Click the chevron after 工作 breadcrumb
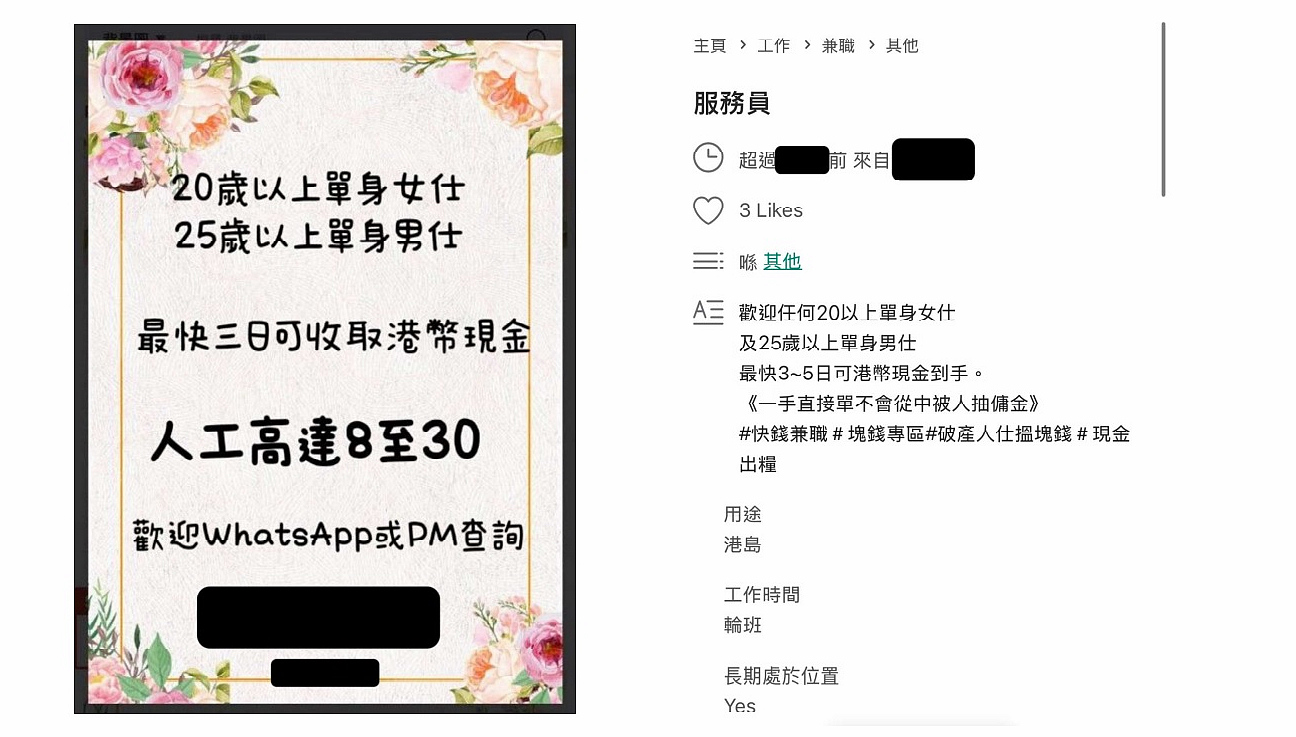Screen dimensions: 1296x737 coord(807,45)
